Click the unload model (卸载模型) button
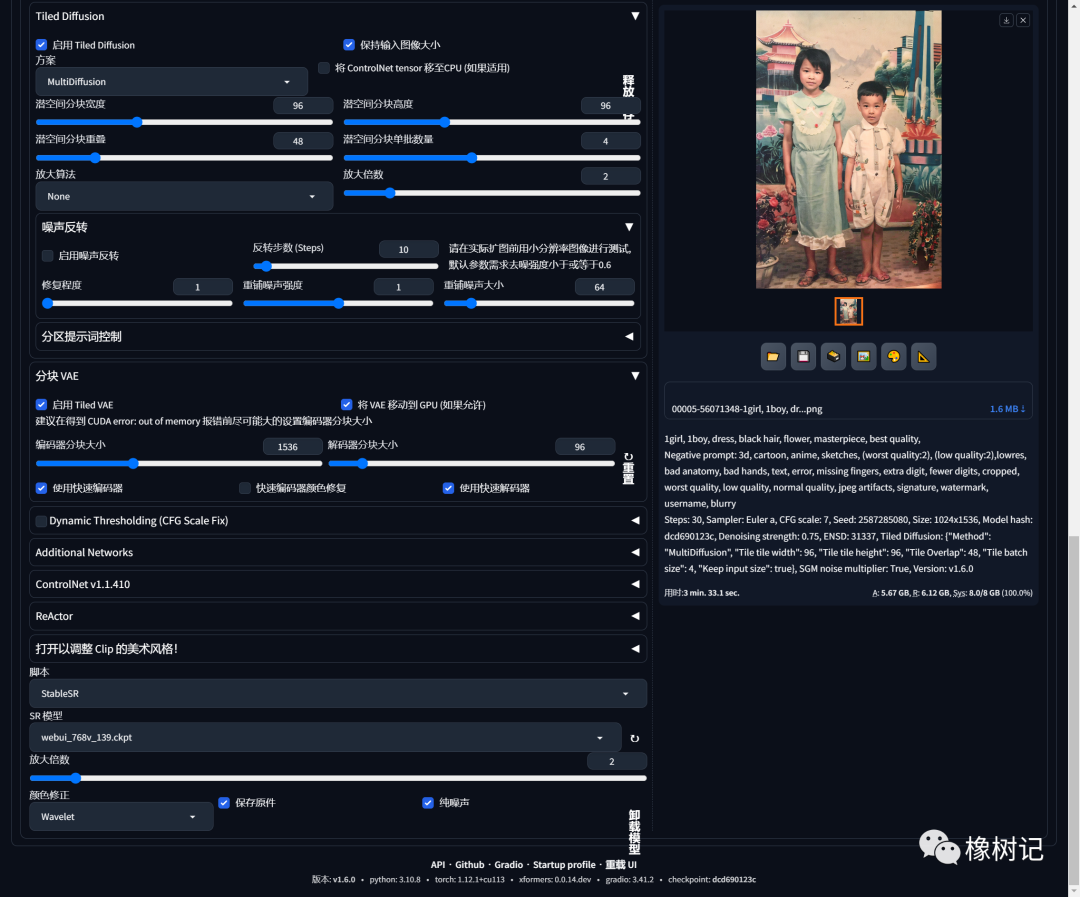 point(634,832)
